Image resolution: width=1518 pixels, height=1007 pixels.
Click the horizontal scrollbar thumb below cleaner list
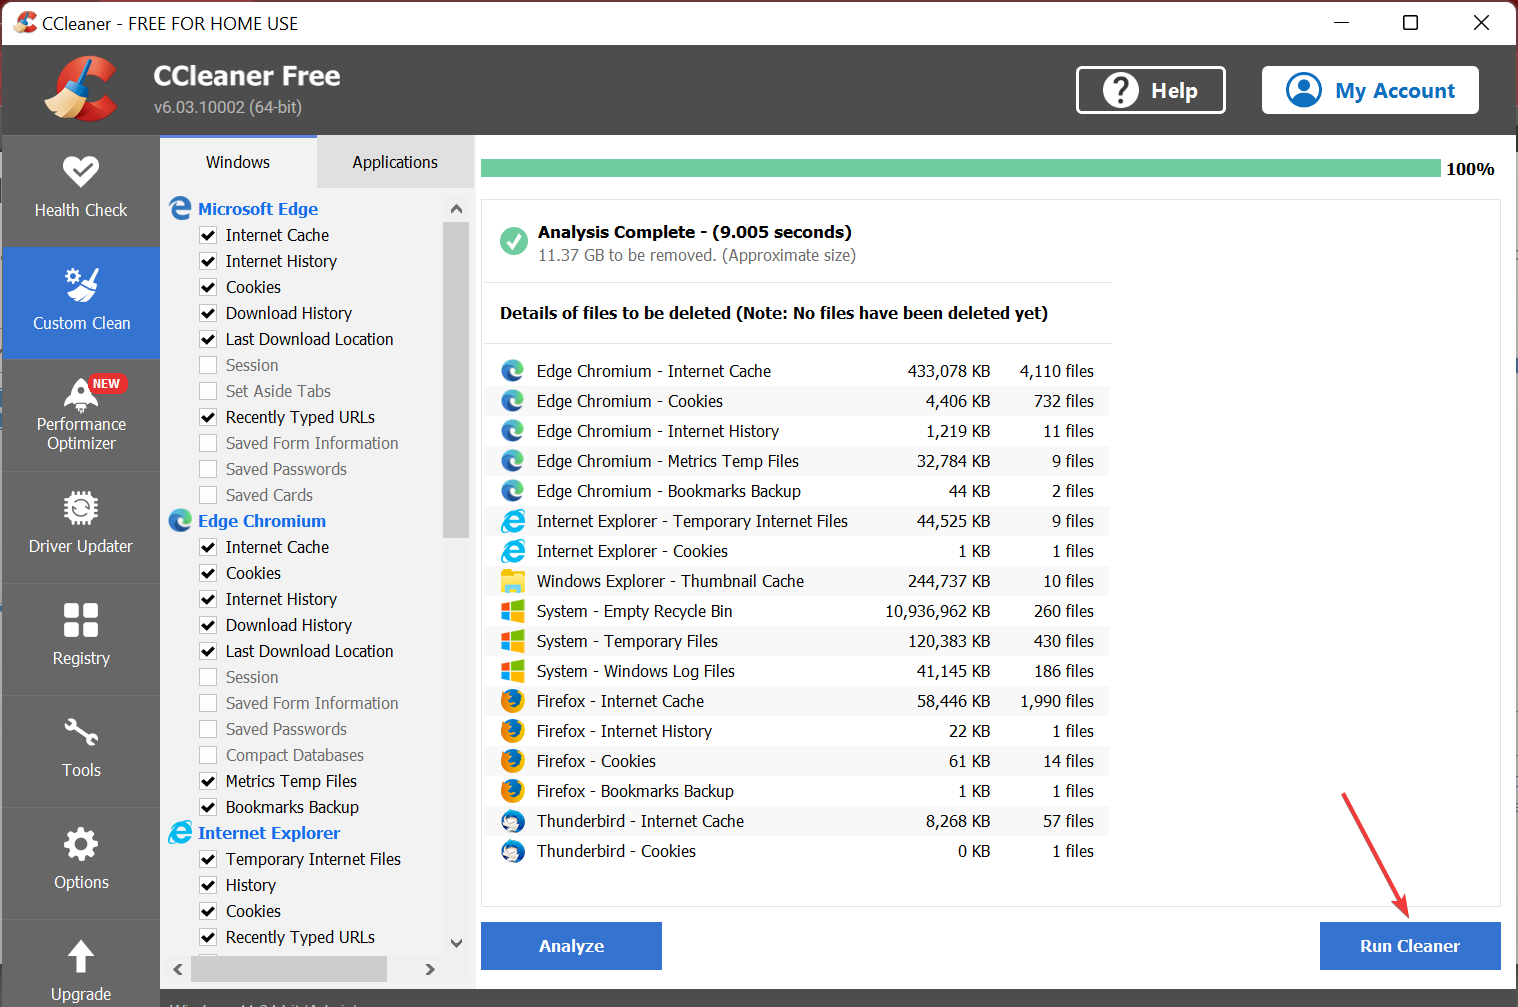[289, 969]
